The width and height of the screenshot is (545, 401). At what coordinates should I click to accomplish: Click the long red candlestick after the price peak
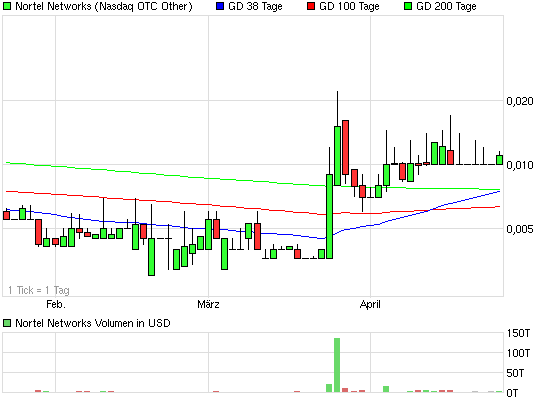(345, 147)
